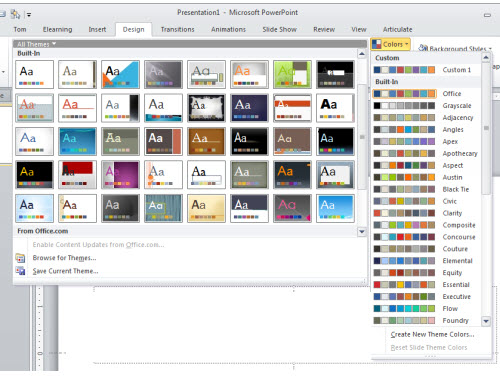The image size is (500, 377).
Task: Choose the Composite color scheme
Action: point(426,225)
